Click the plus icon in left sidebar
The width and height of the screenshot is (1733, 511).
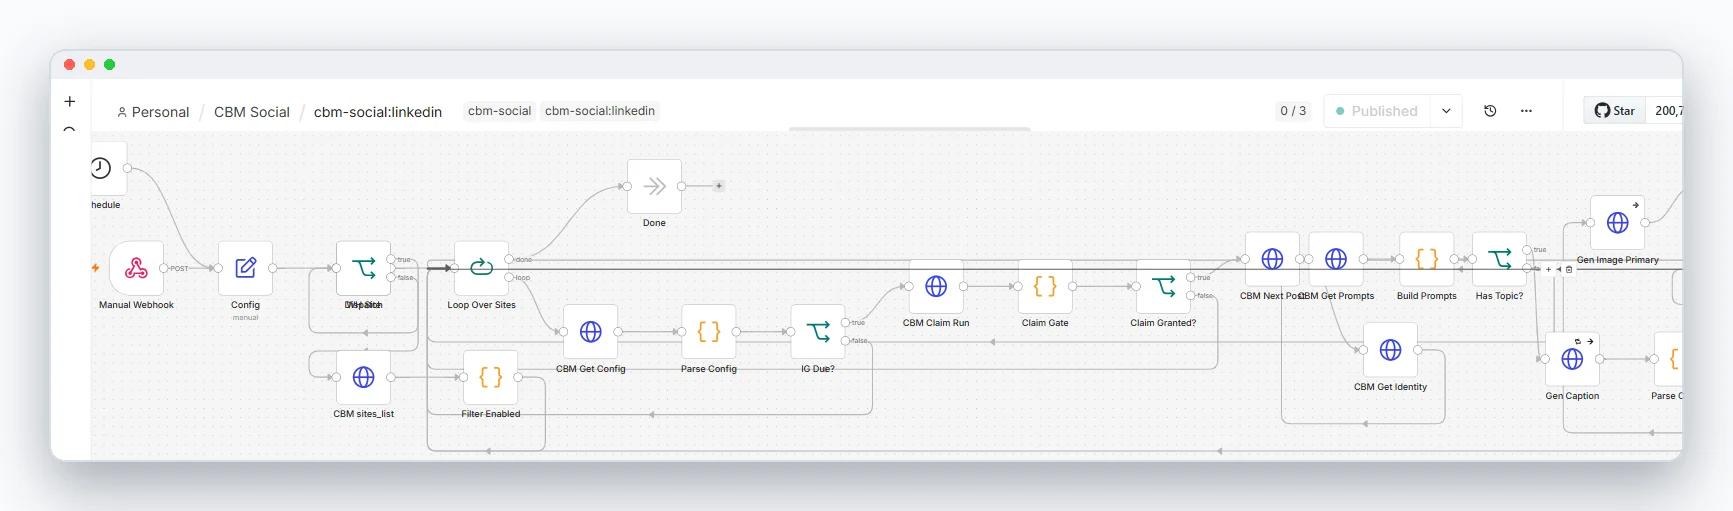[69, 101]
